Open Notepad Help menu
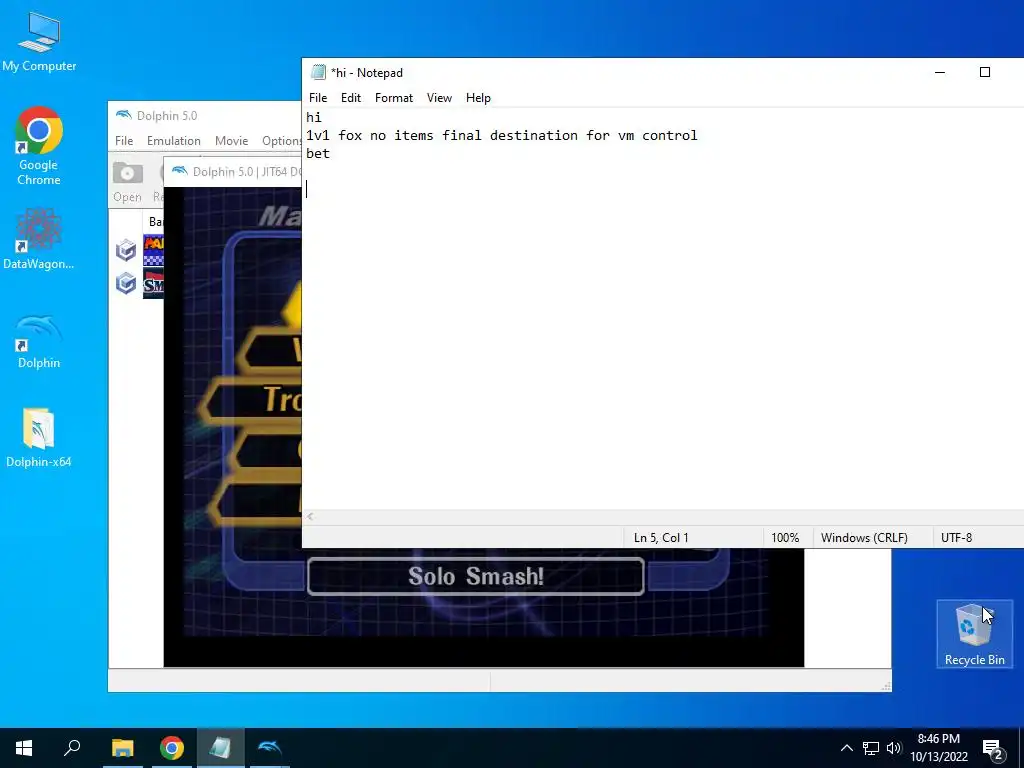Viewport: 1024px width, 768px height. [478, 98]
